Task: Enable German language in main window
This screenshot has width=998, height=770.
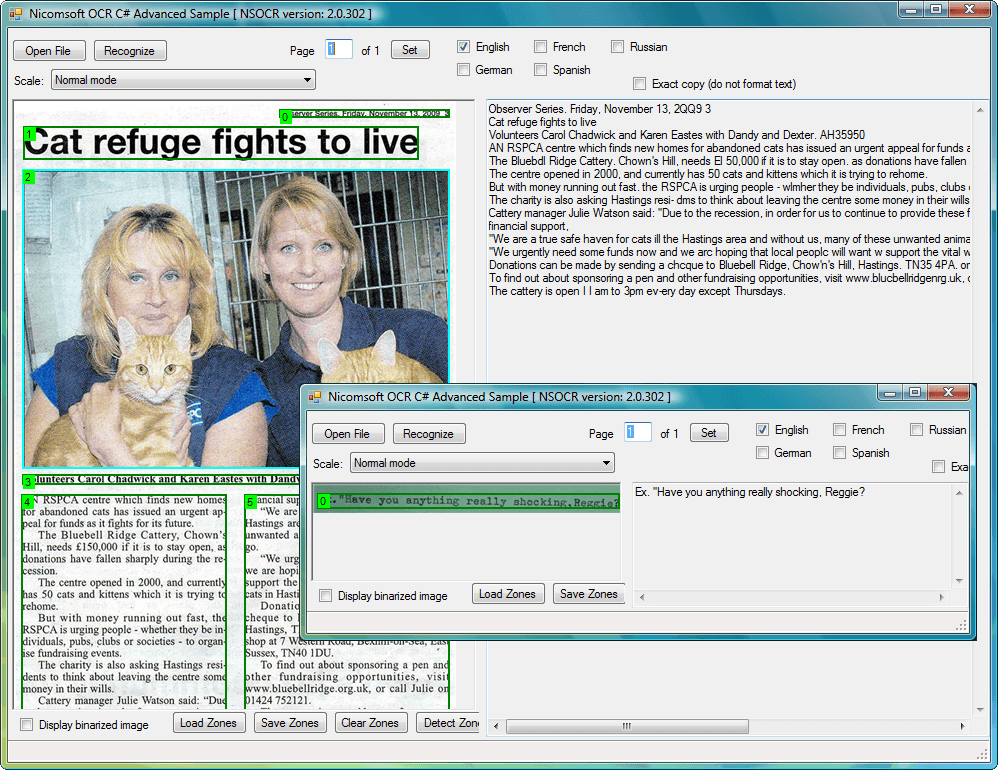Action: tap(463, 69)
